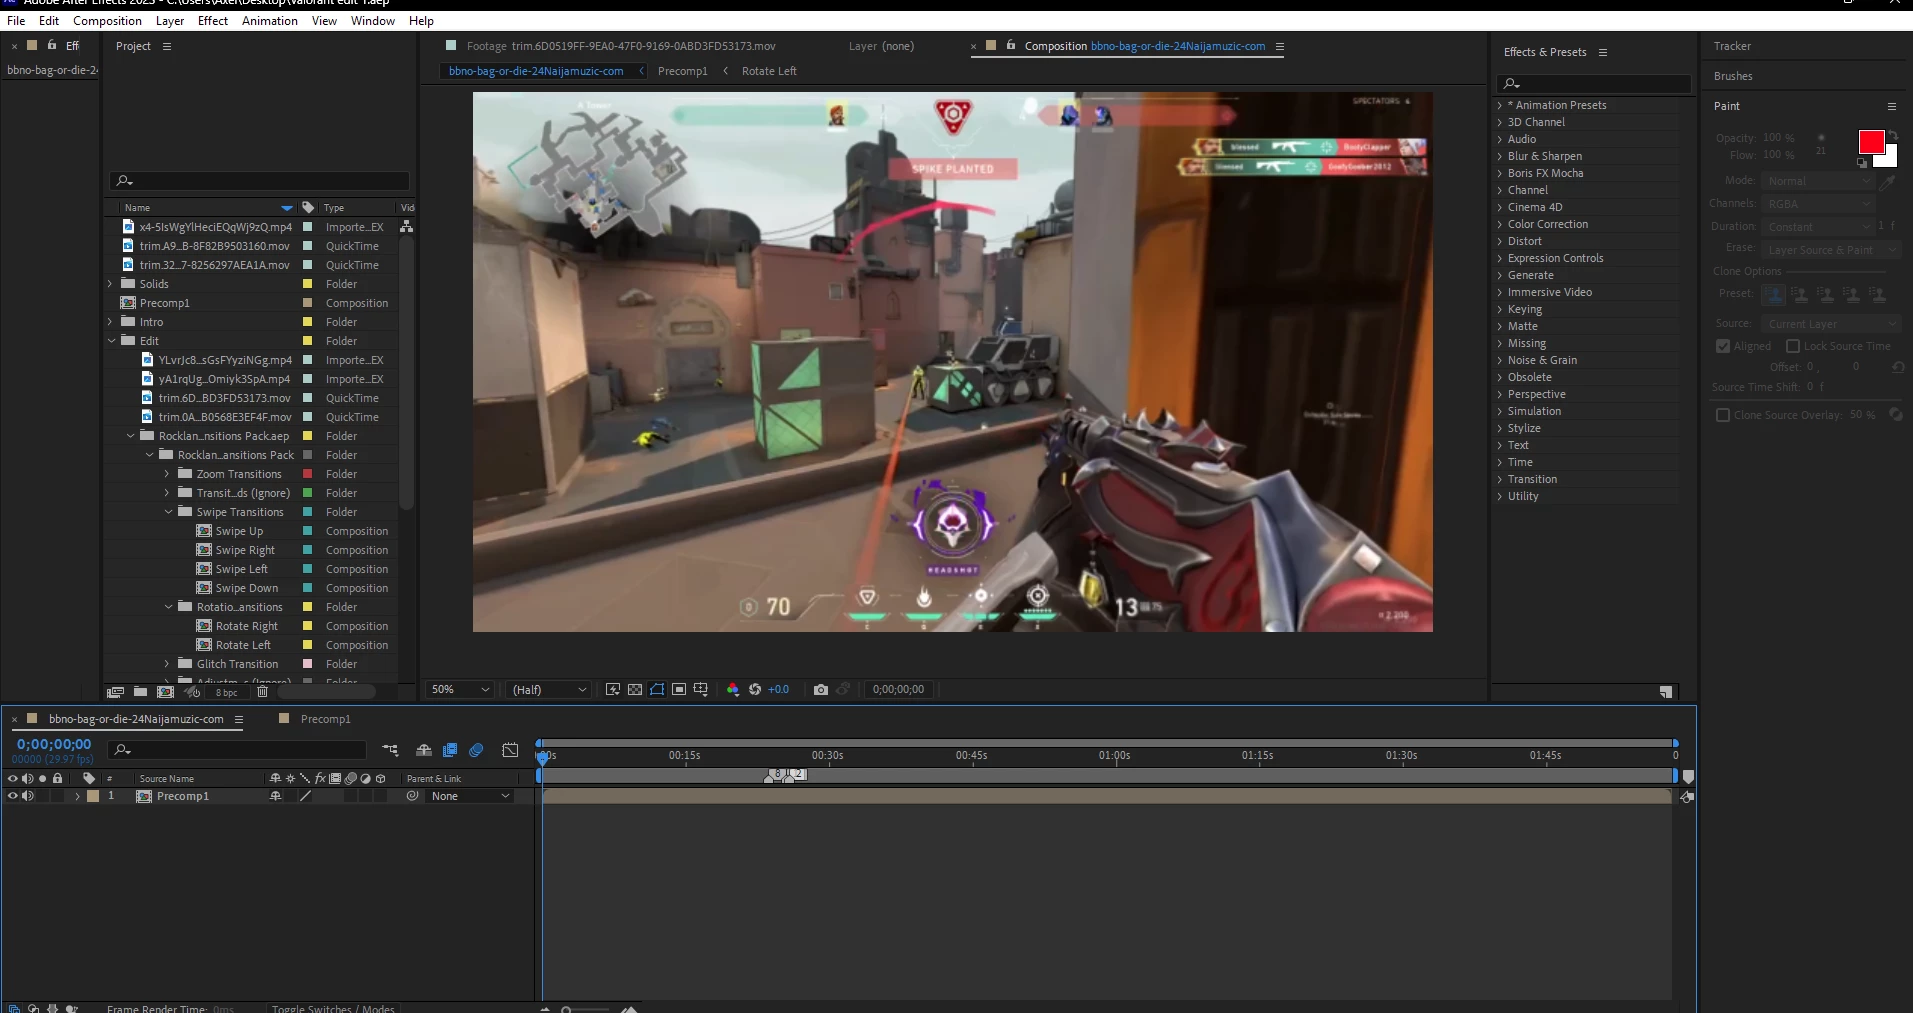Toggle Aligned checkbox in Paint panel
This screenshot has width=1913, height=1013.
point(1723,346)
